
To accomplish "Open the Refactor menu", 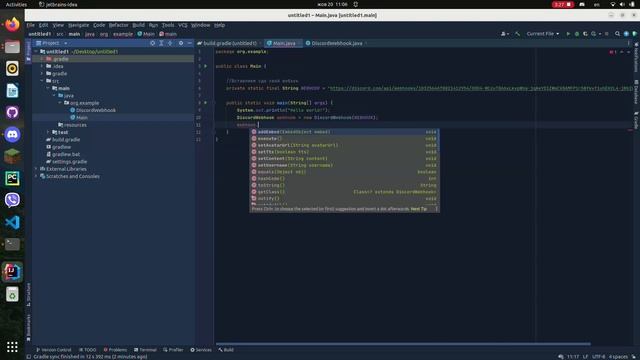I will click(118, 25).
